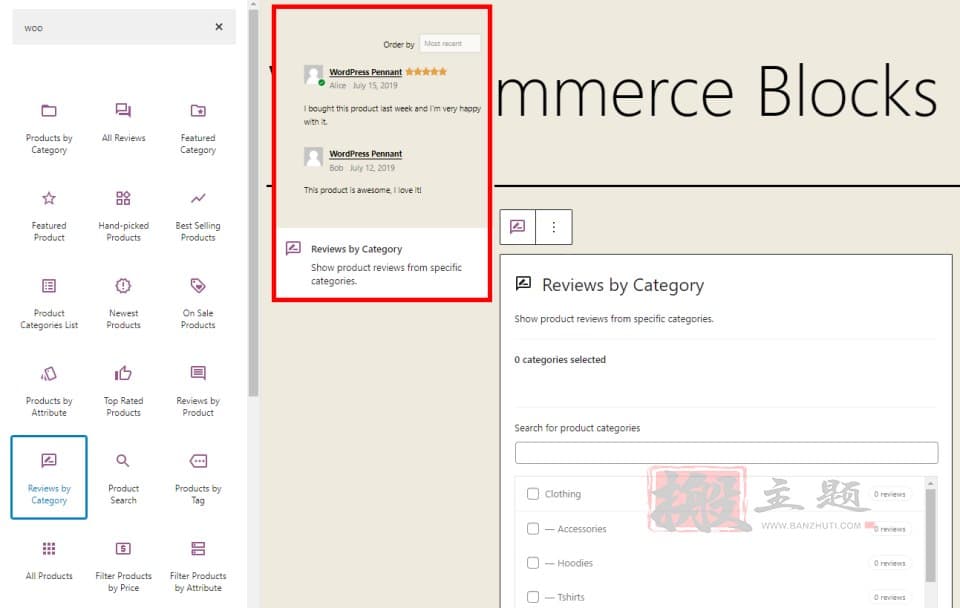Click the '0 reviews' badge for Hoodies
Image resolution: width=960 pixels, height=608 pixels.
pos(890,563)
